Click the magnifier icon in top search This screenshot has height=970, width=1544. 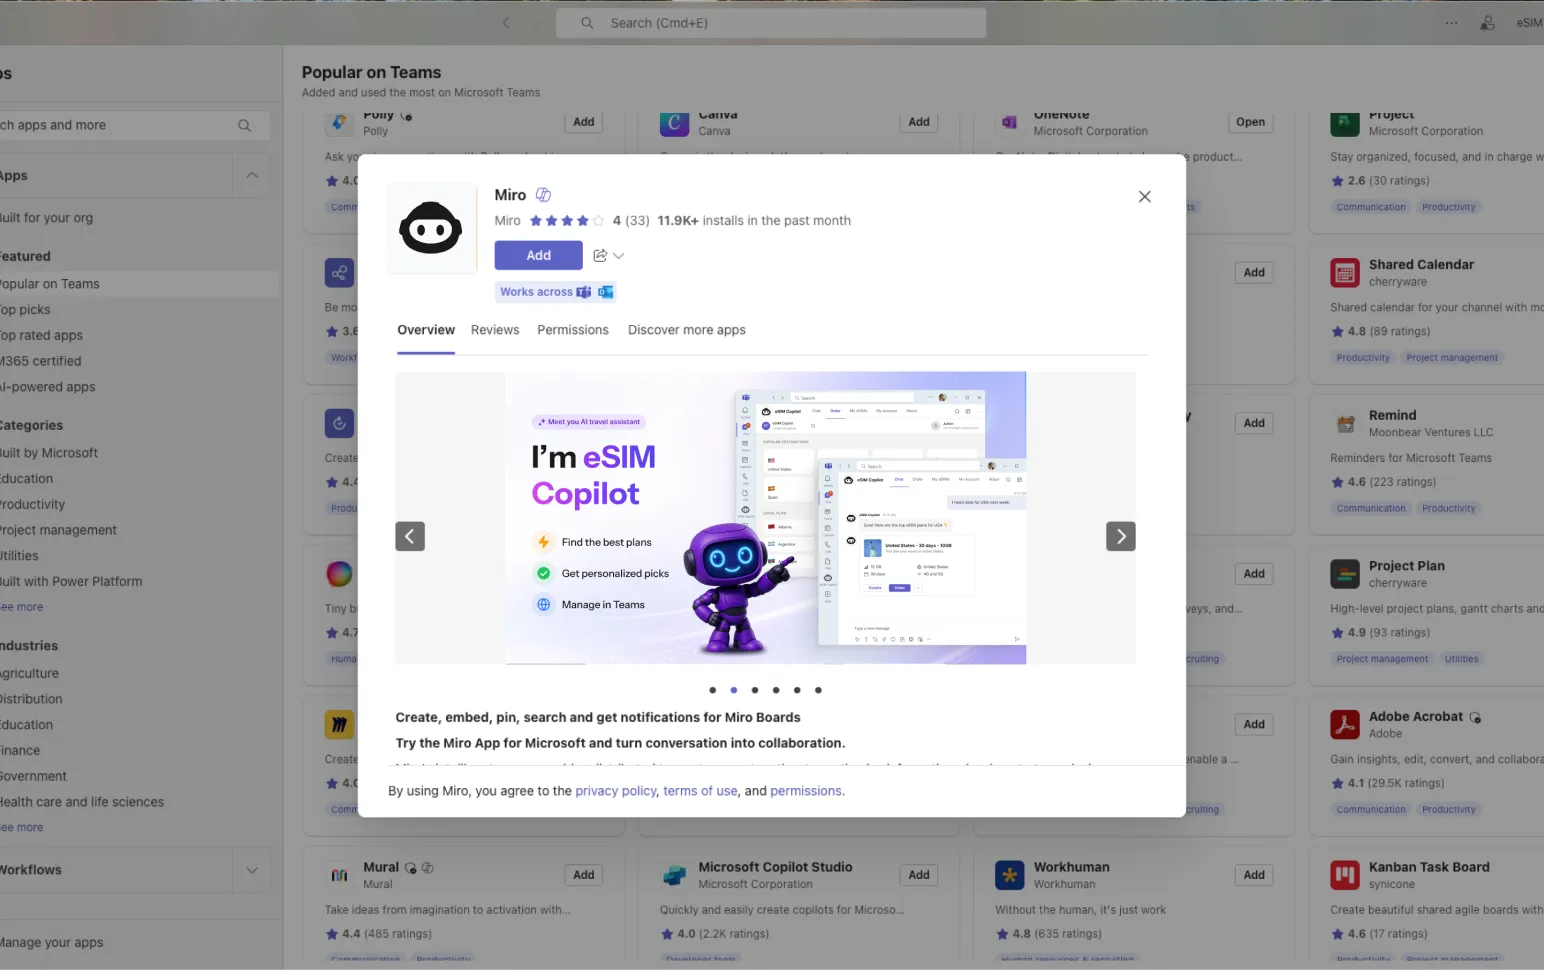(587, 23)
